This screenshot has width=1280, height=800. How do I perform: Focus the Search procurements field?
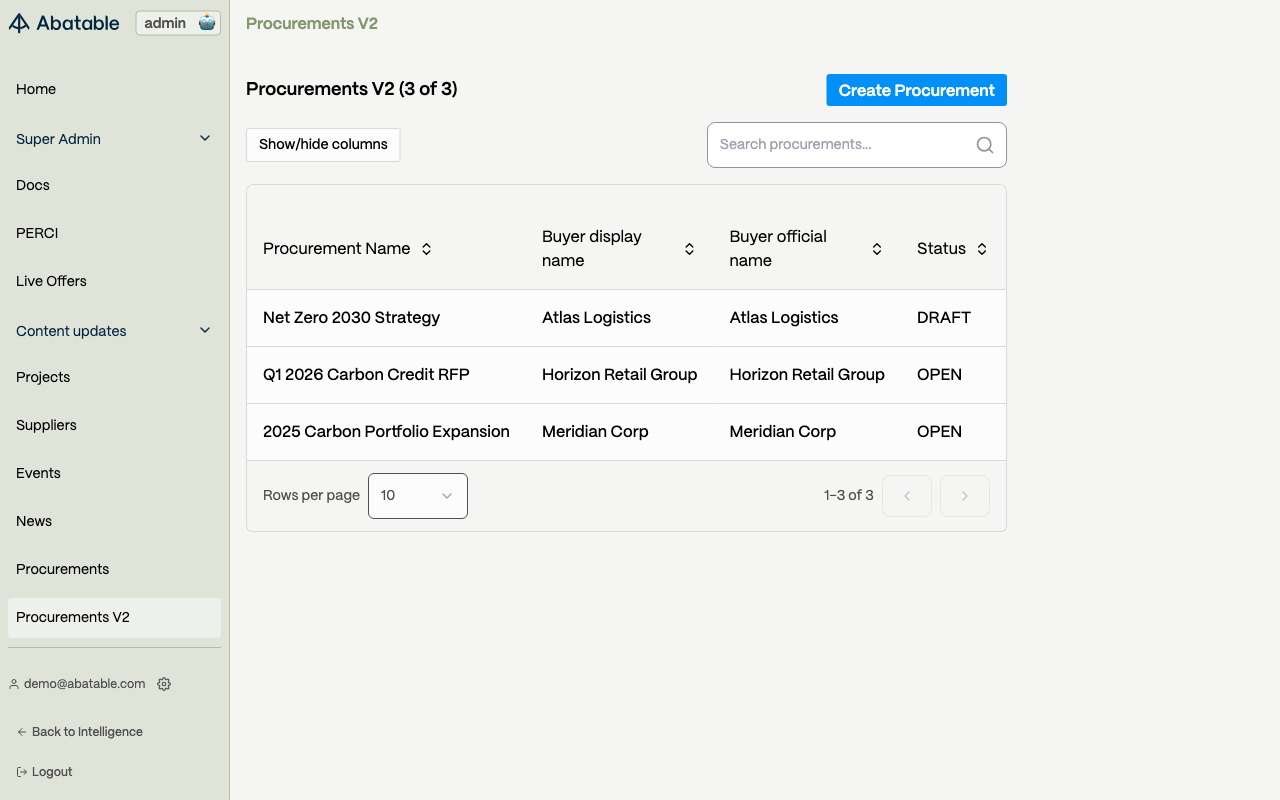(x=857, y=145)
